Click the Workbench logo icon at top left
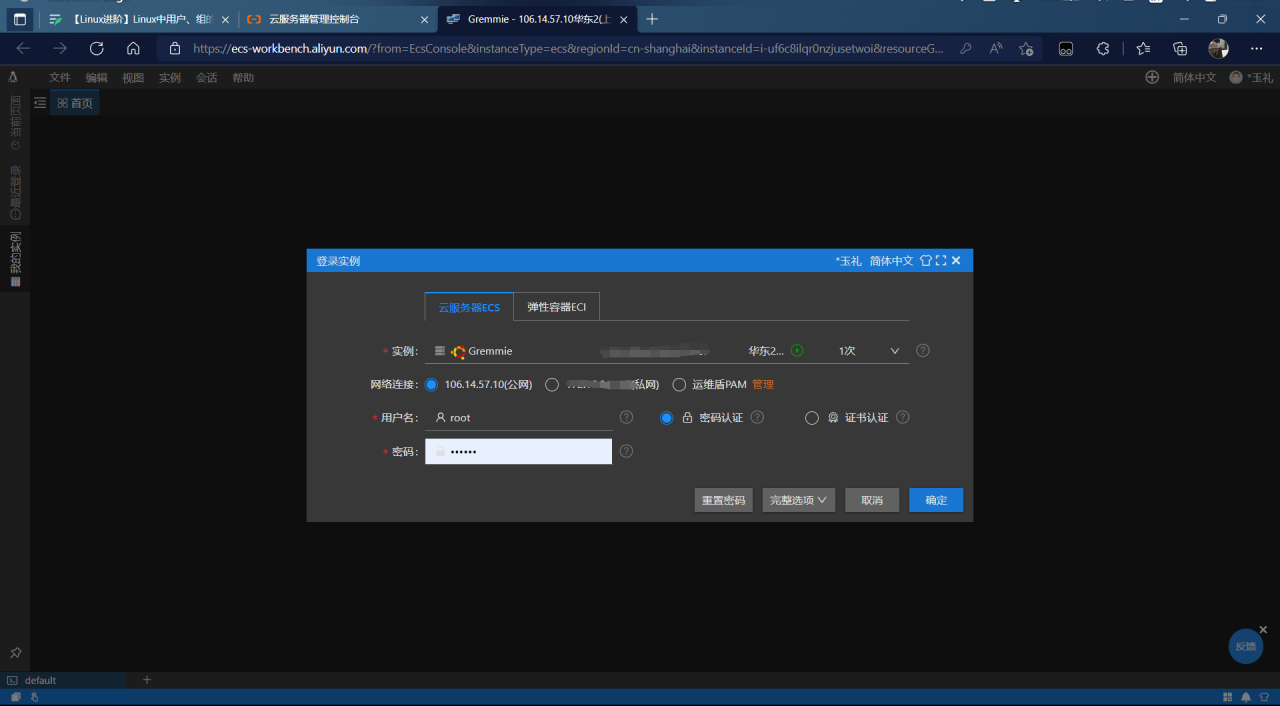 click(13, 77)
